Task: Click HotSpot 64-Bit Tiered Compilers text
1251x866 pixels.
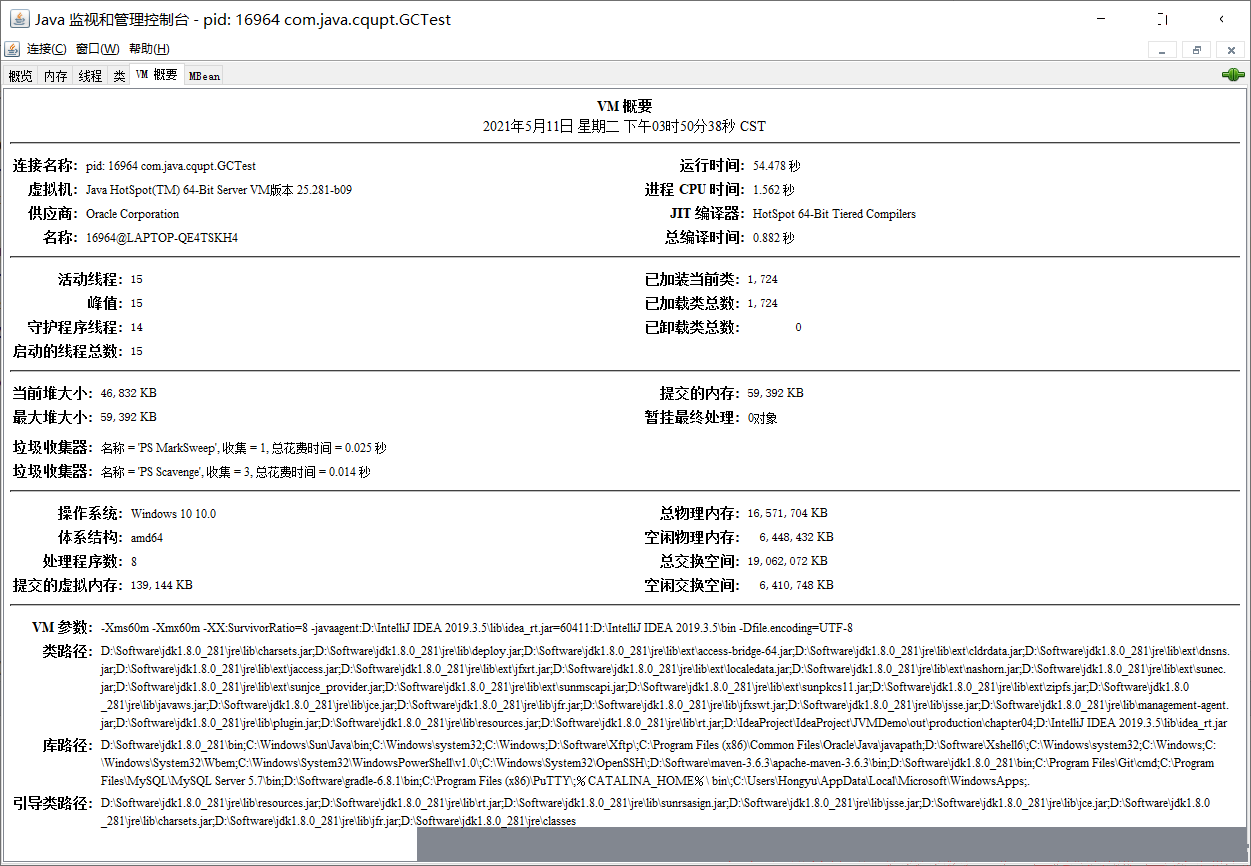Action: tap(834, 214)
